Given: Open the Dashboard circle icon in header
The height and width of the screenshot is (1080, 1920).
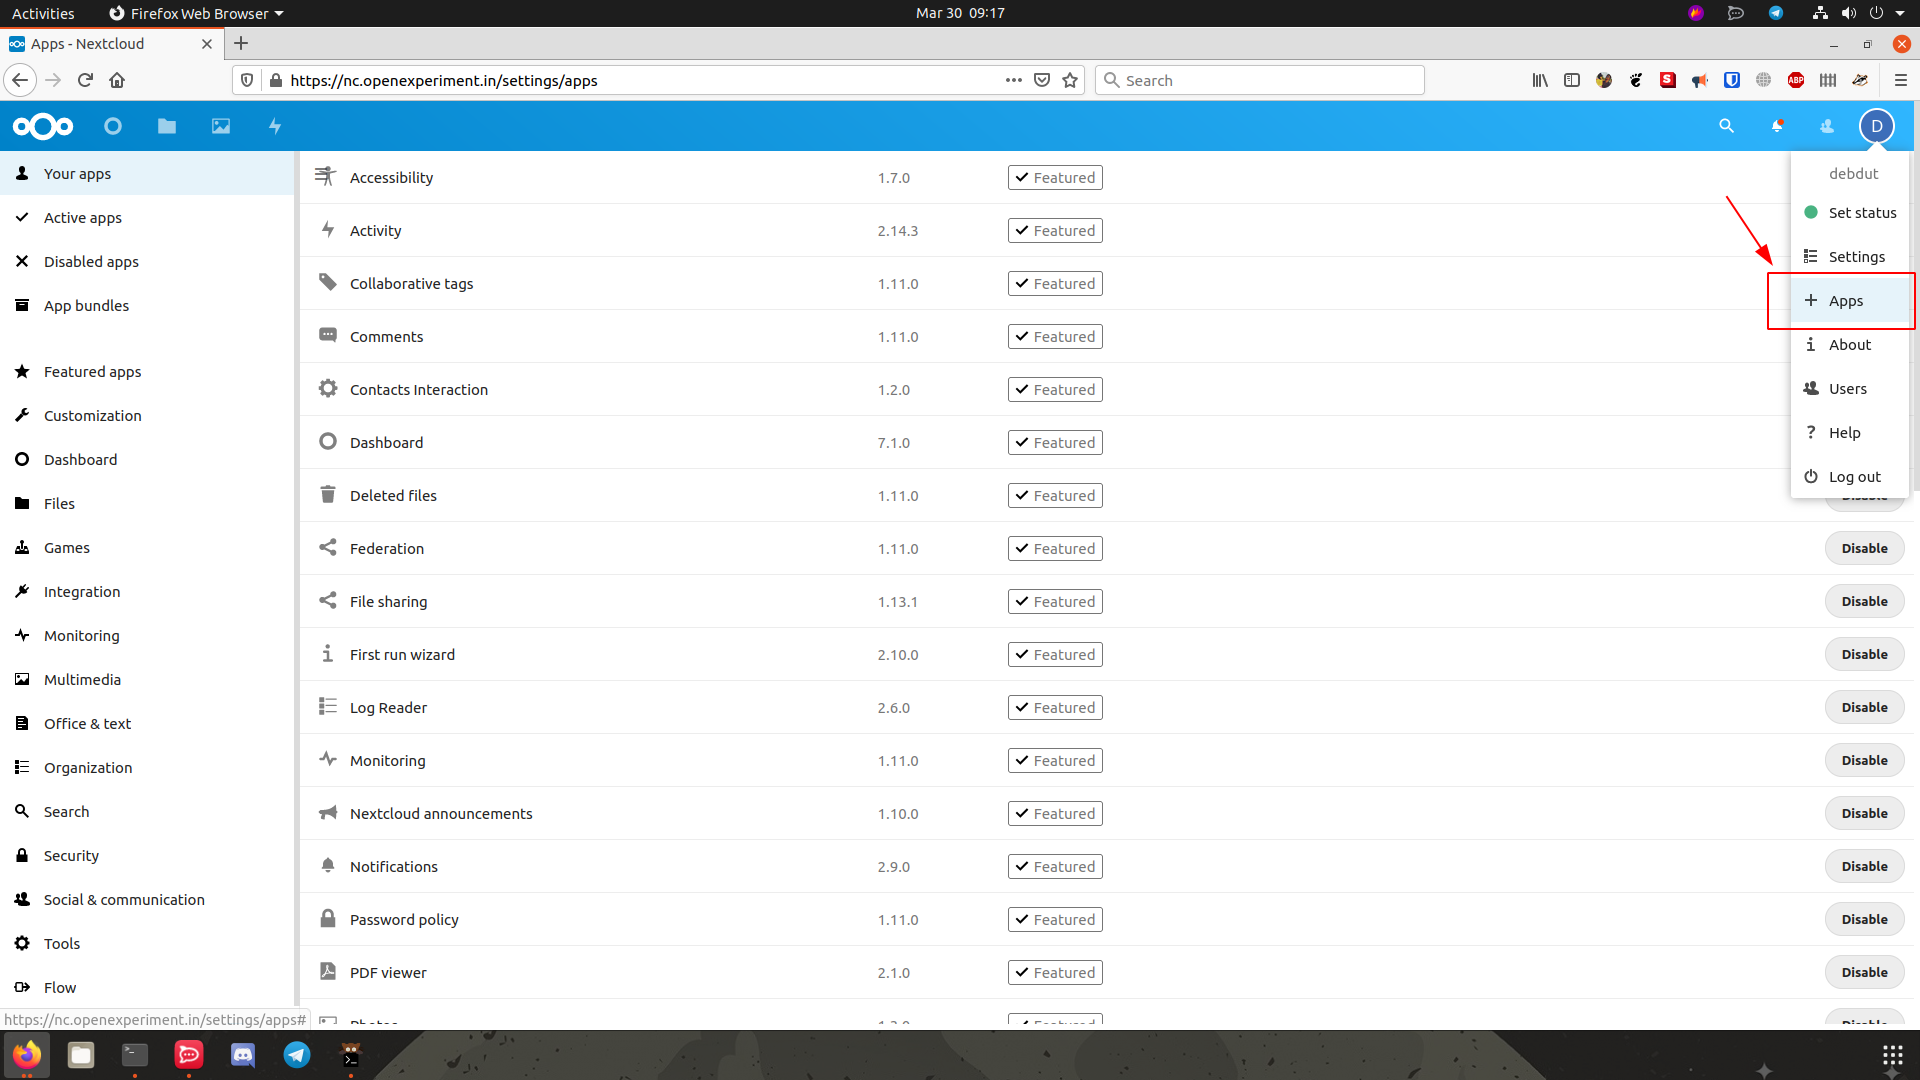Looking at the screenshot, I should [113, 126].
